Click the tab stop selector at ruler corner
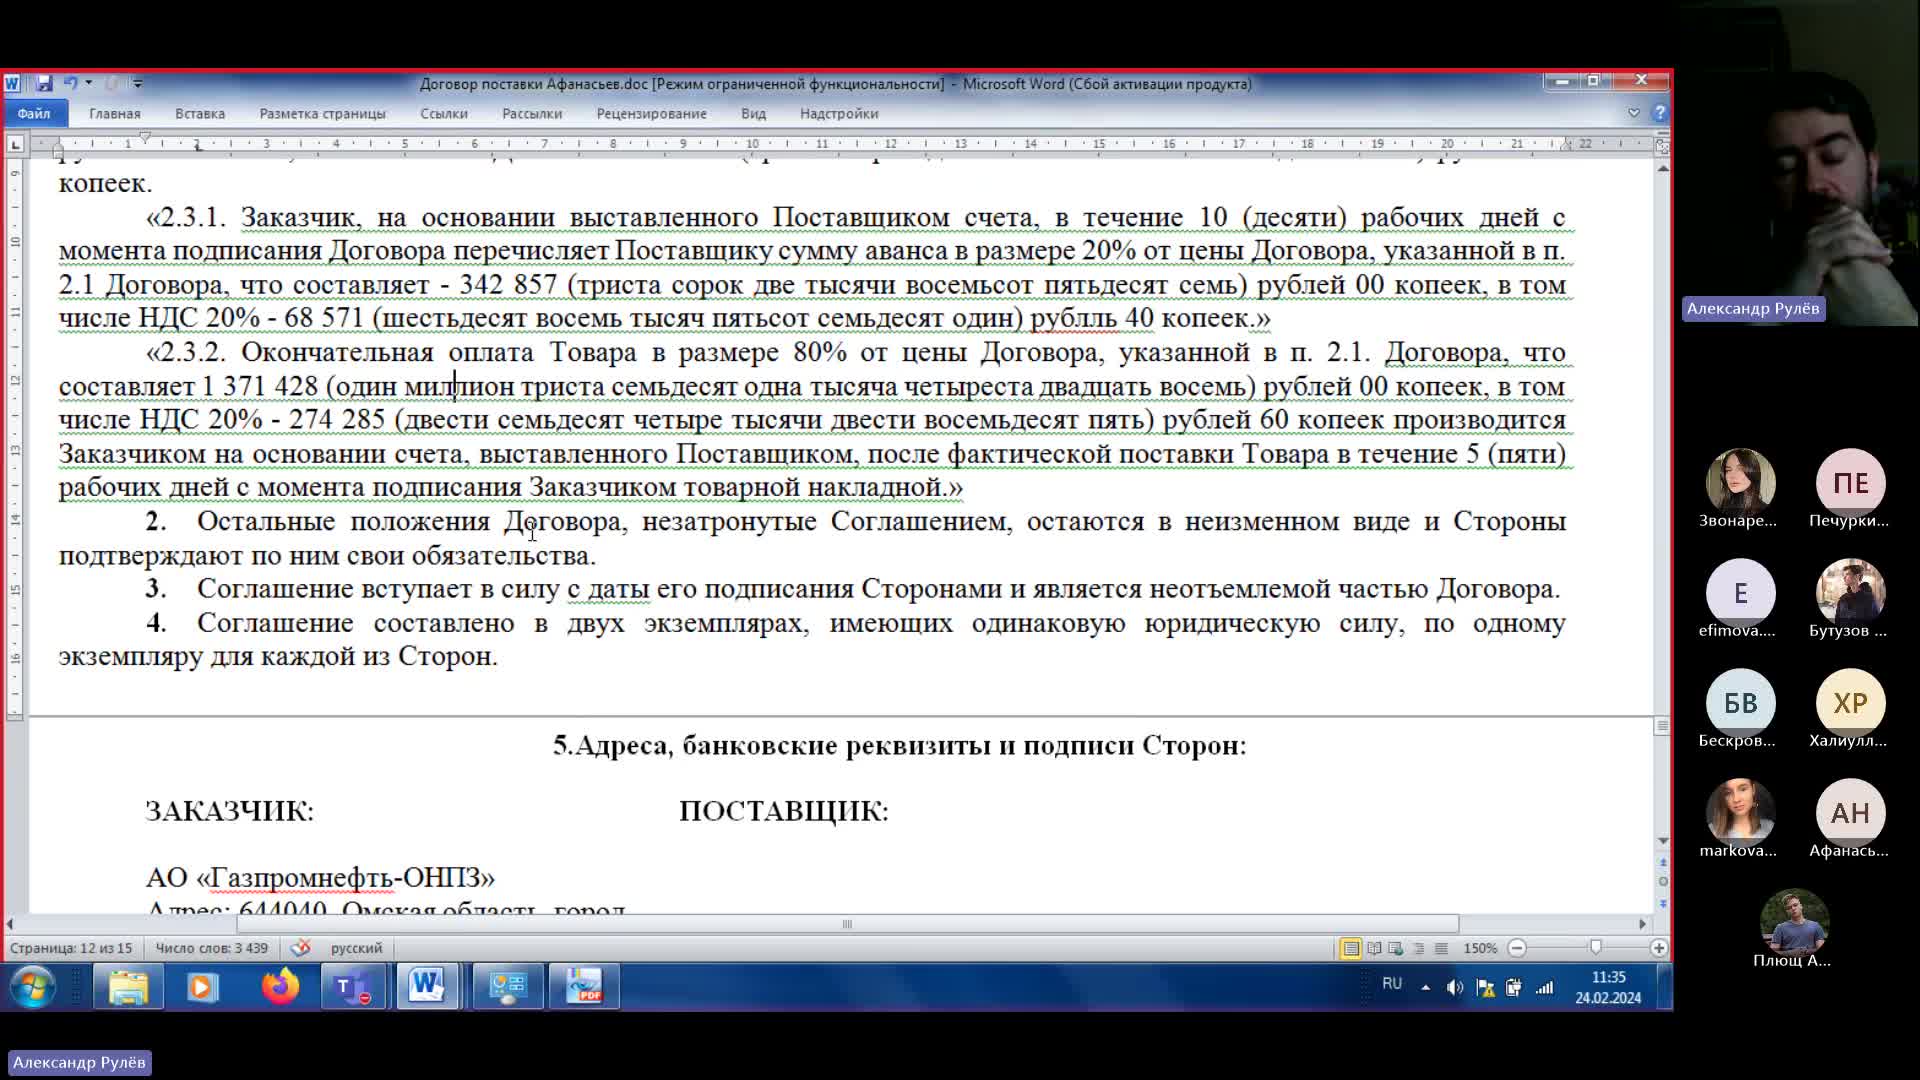The width and height of the screenshot is (1920, 1080). coord(15,145)
